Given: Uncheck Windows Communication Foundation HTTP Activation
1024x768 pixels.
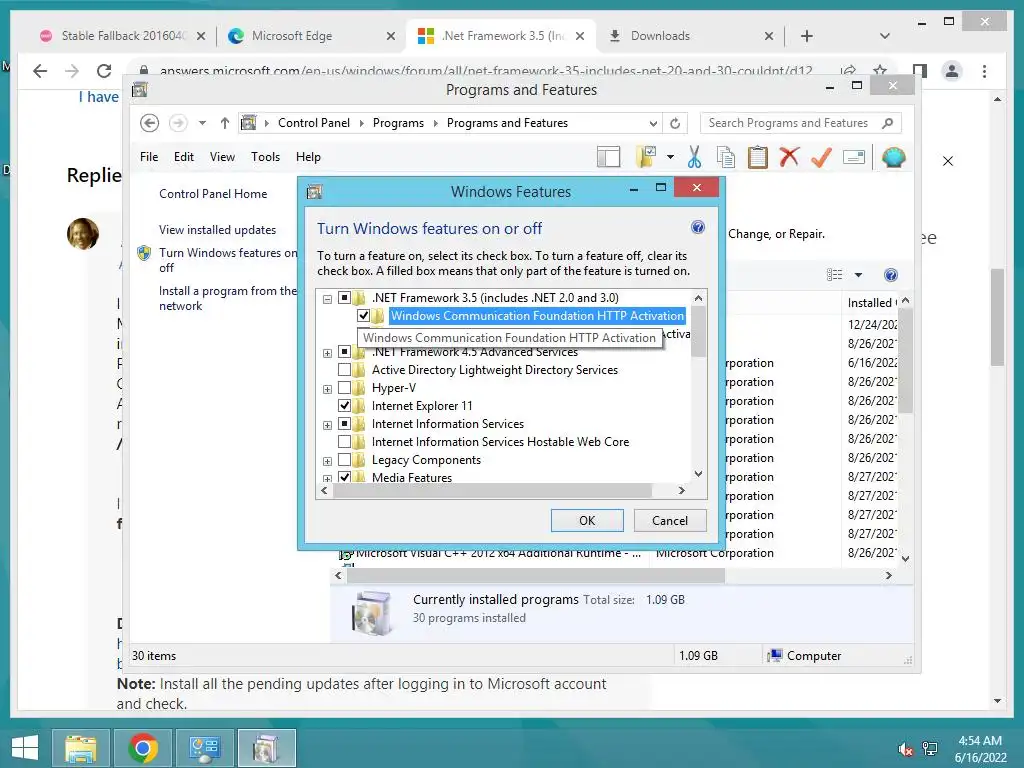Looking at the screenshot, I should pyautogui.click(x=364, y=316).
